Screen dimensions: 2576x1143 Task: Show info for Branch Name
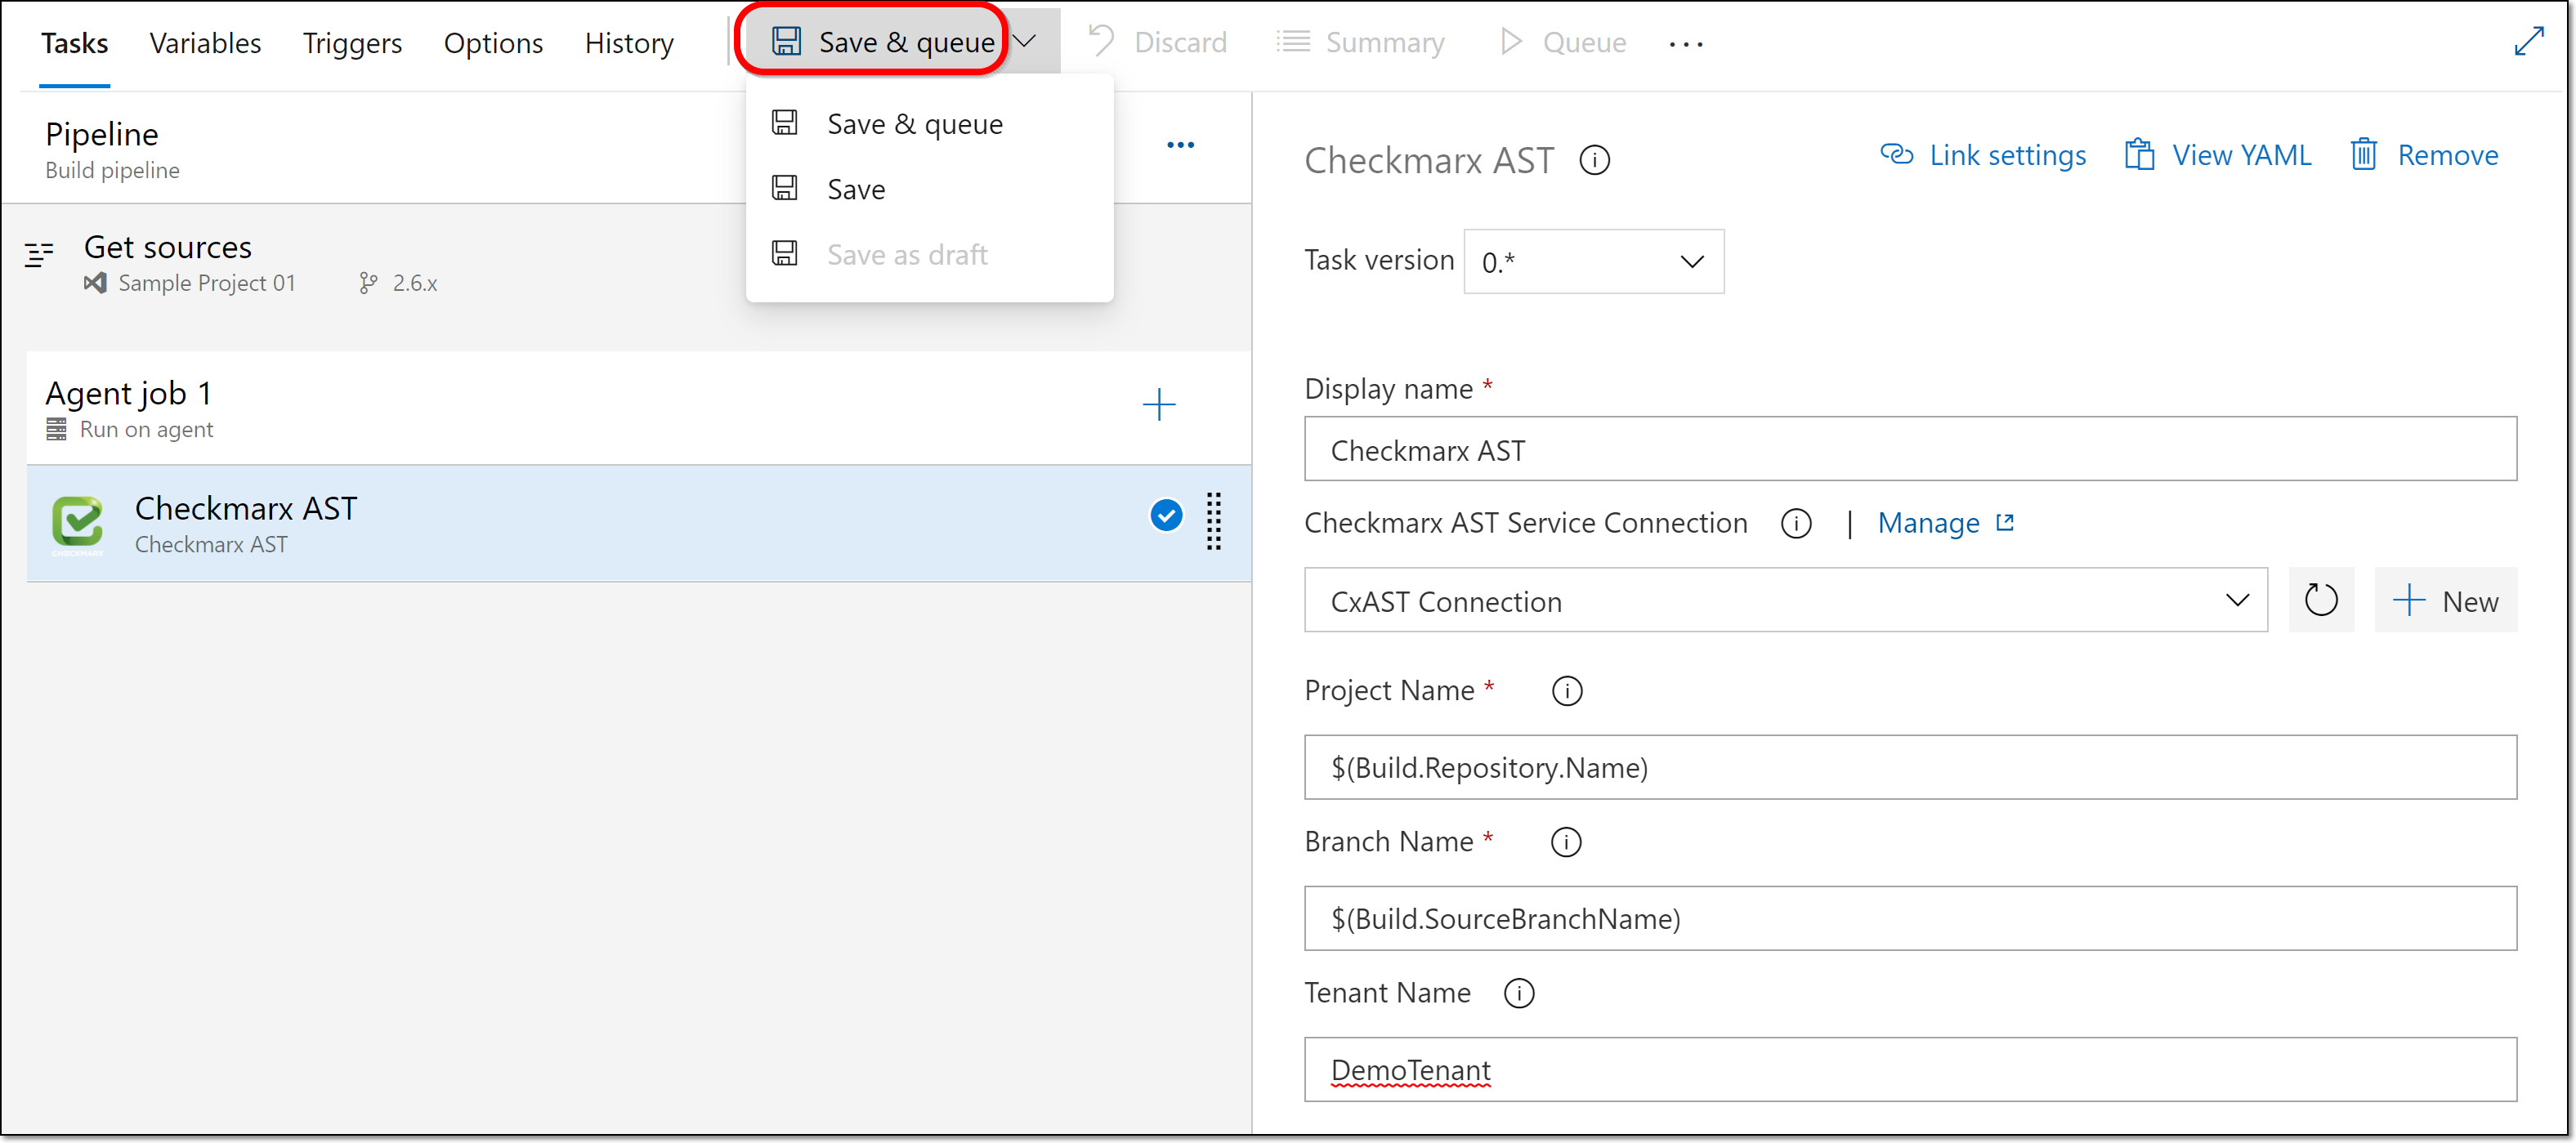(1566, 842)
